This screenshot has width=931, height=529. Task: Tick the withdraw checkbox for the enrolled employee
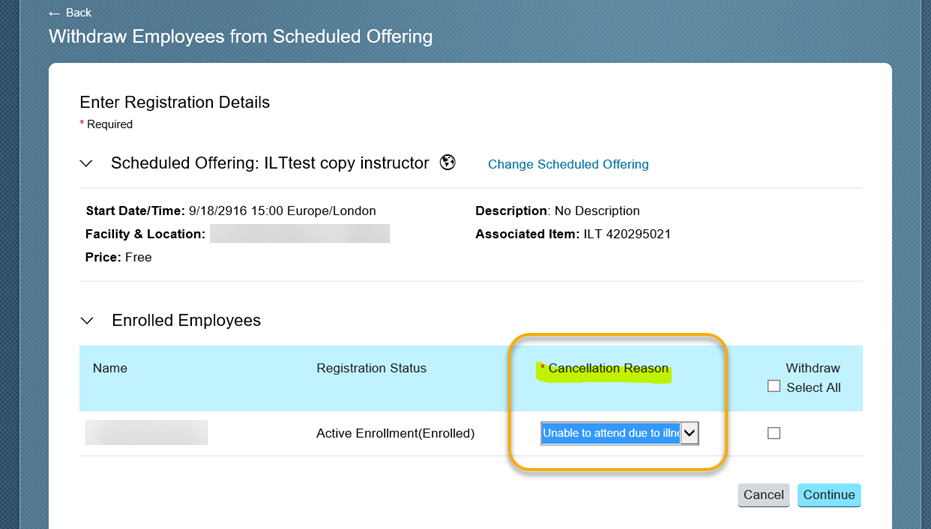[x=774, y=433]
